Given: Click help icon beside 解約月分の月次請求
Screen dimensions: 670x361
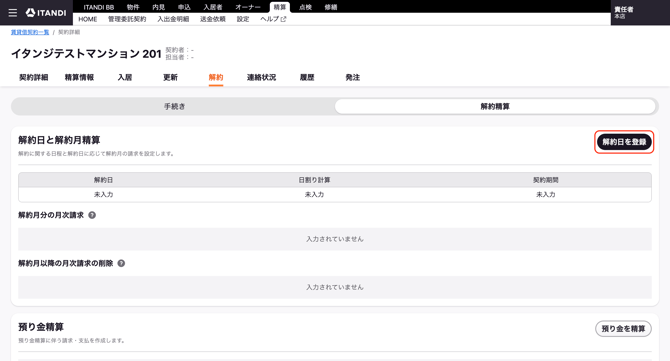Looking at the screenshot, I should (92, 215).
